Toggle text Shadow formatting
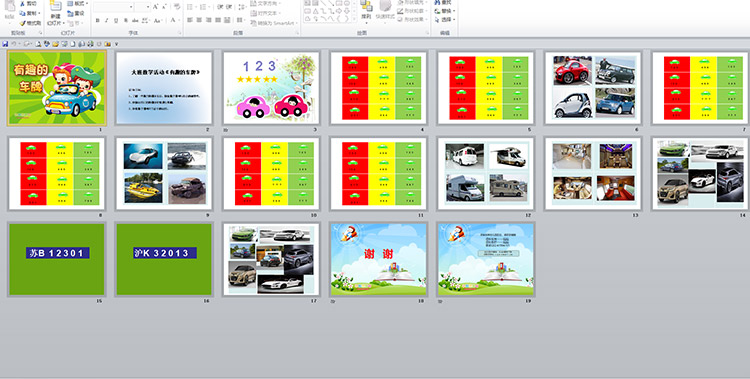This screenshot has height=379, width=750. coord(125,21)
